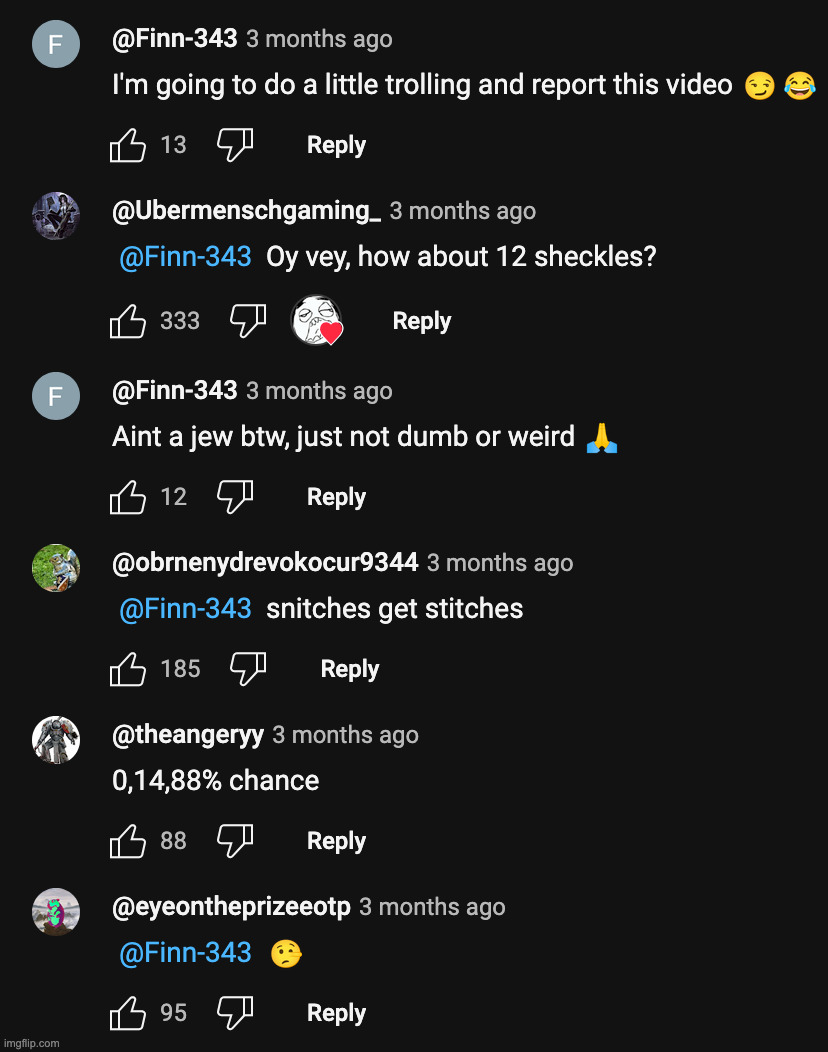828x1052 pixels.
Task: Open @obrnenydrevokocur9344's channel name
Action: [265, 562]
